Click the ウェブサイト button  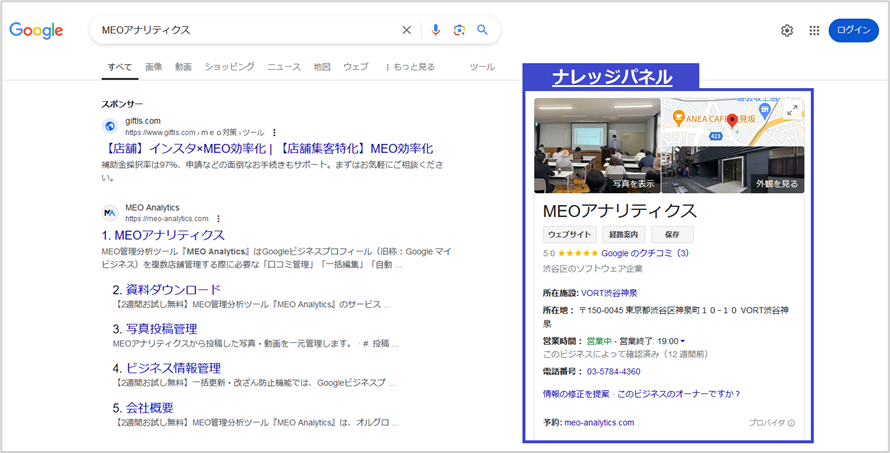(x=570, y=234)
